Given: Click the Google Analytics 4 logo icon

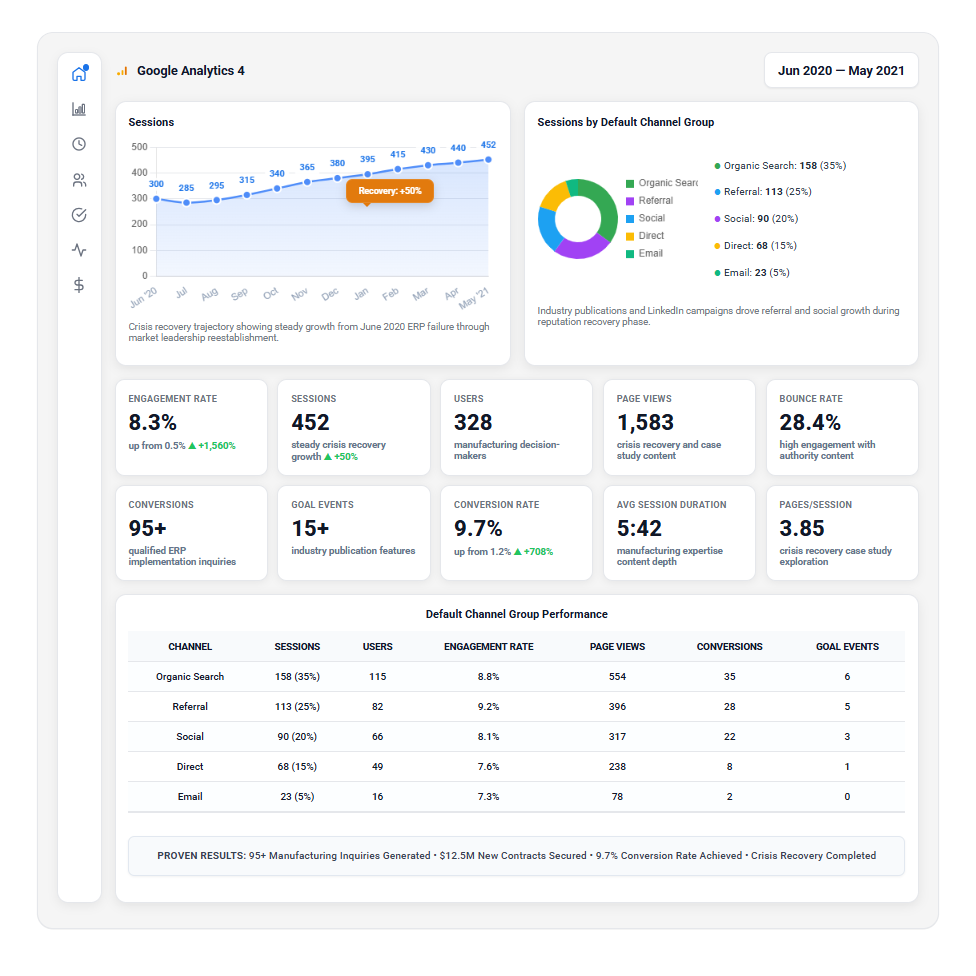Looking at the screenshot, I should point(123,71).
